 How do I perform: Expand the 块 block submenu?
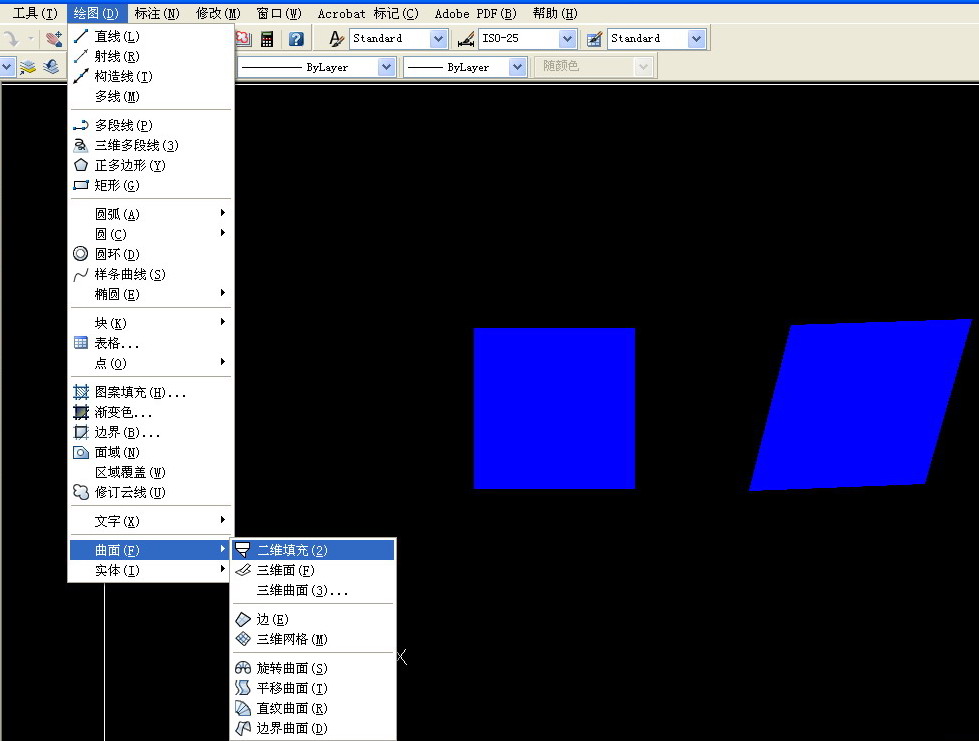[150, 323]
